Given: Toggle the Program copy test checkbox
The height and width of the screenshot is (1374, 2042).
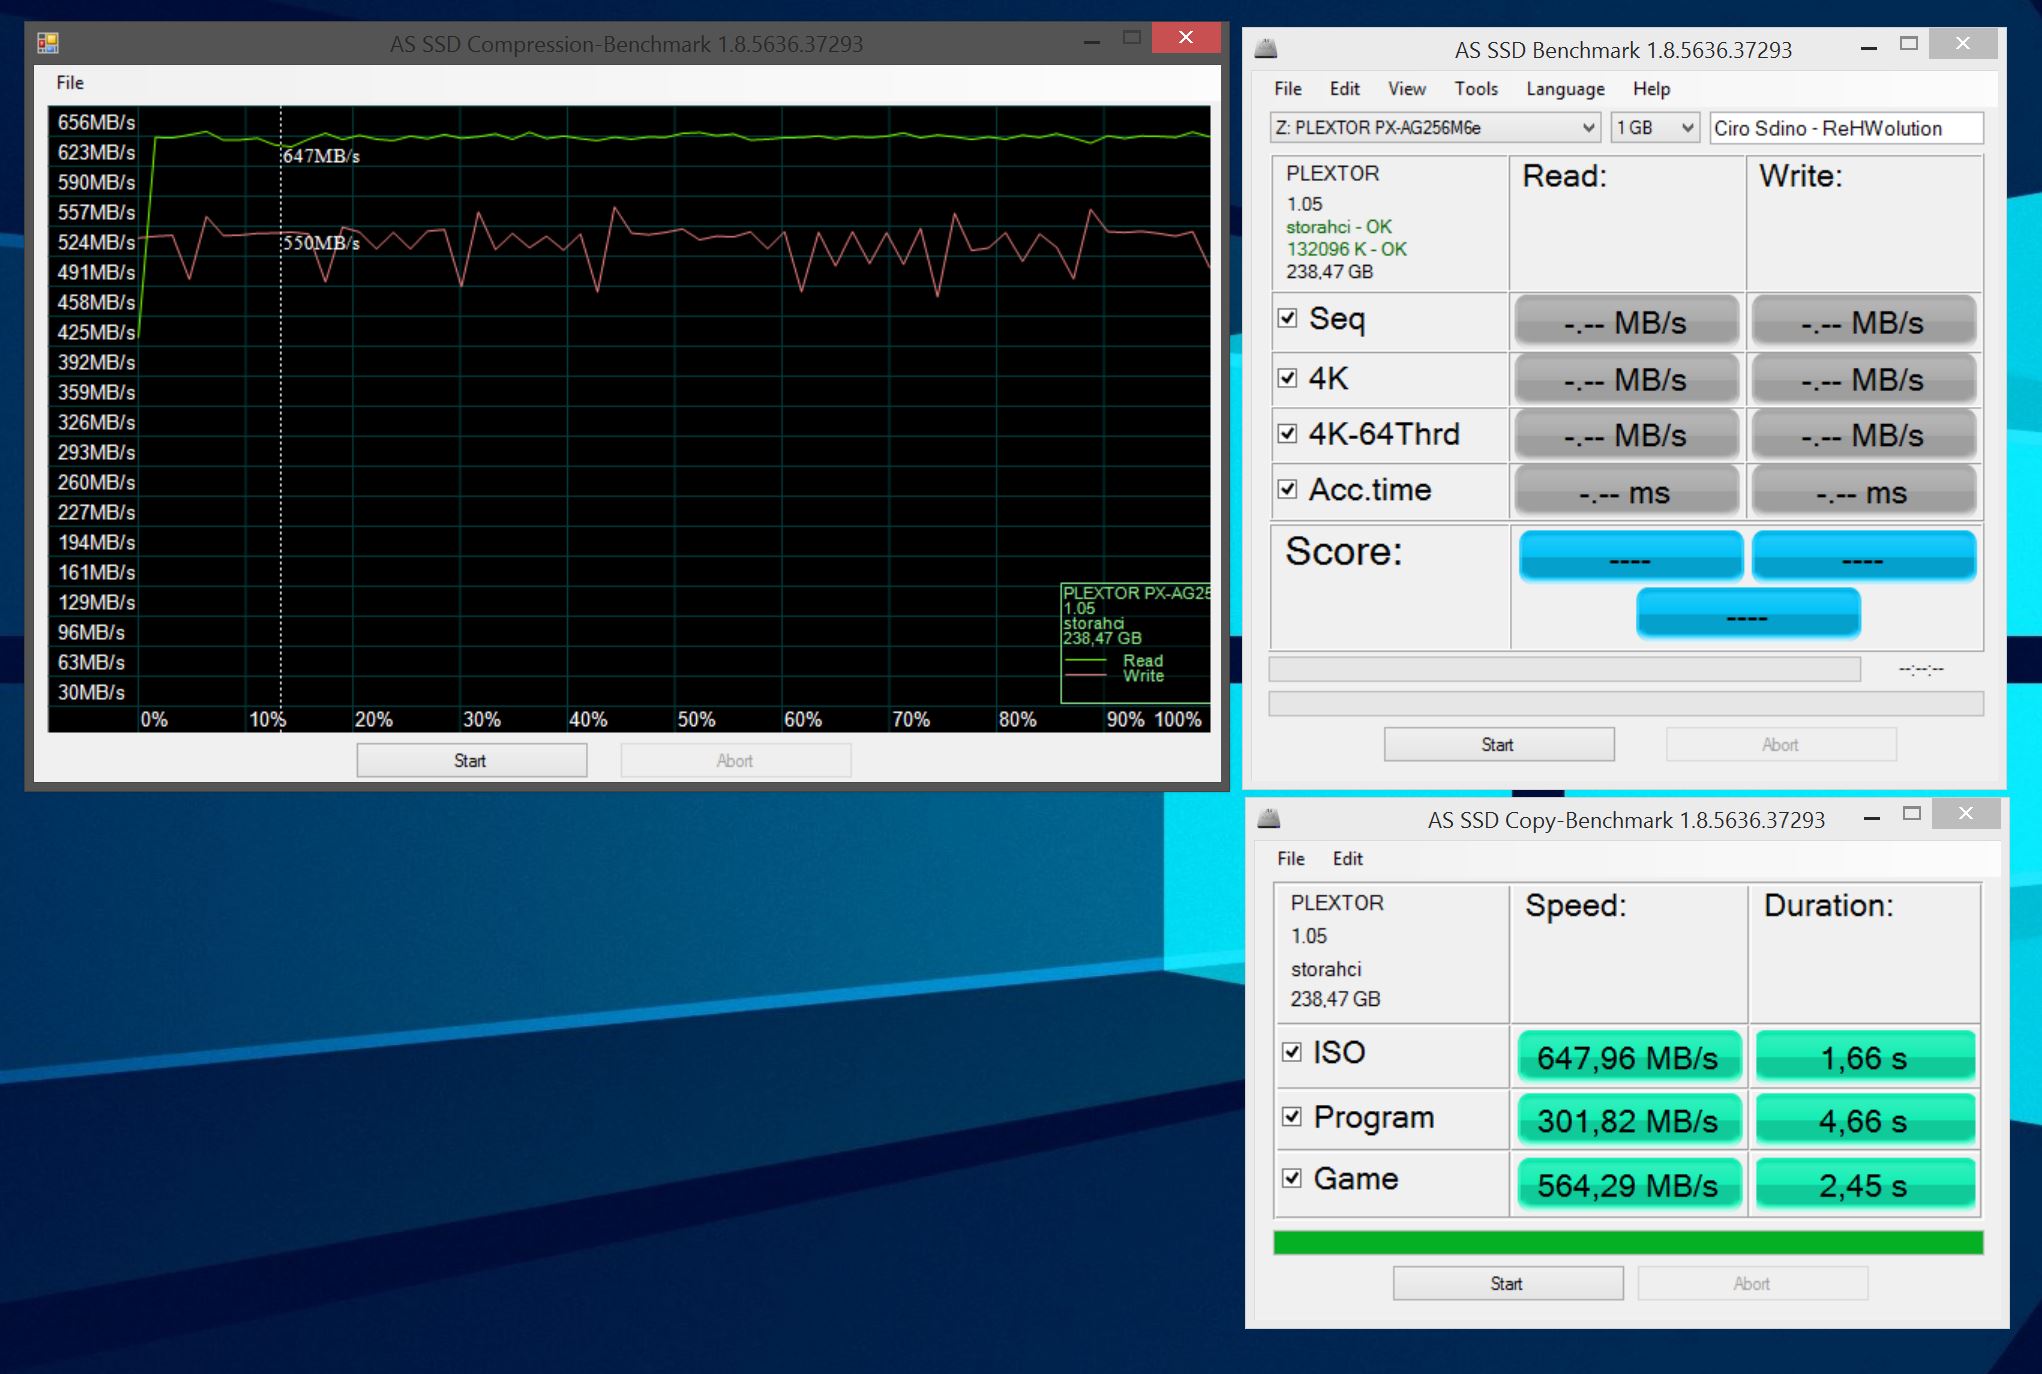Looking at the screenshot, I should (1292, 1116).
